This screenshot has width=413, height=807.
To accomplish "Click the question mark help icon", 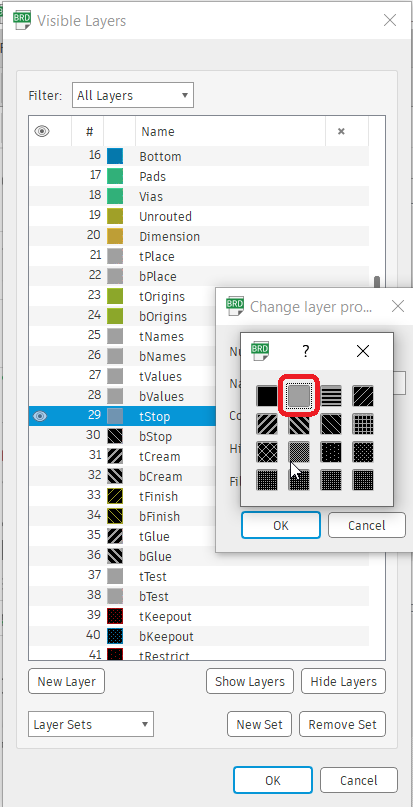I will coord(306,352).
